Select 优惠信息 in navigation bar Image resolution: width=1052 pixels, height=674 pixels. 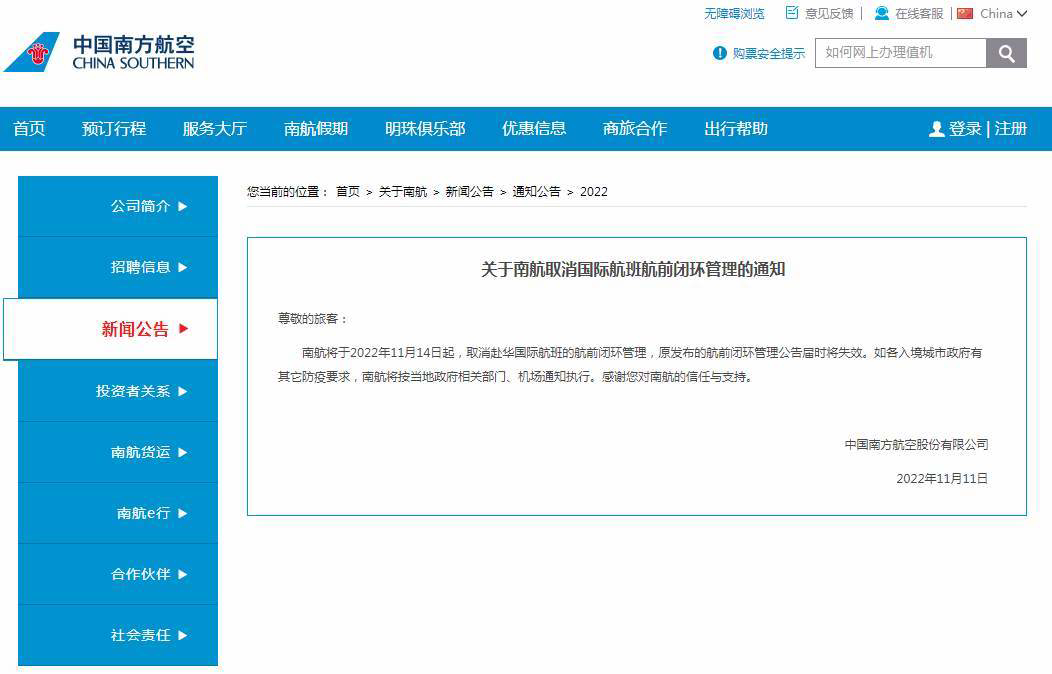click(534, 129)
